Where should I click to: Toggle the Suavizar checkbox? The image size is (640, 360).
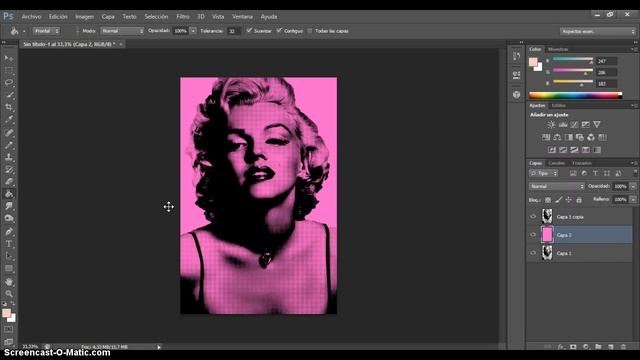(x=249, y=31)
